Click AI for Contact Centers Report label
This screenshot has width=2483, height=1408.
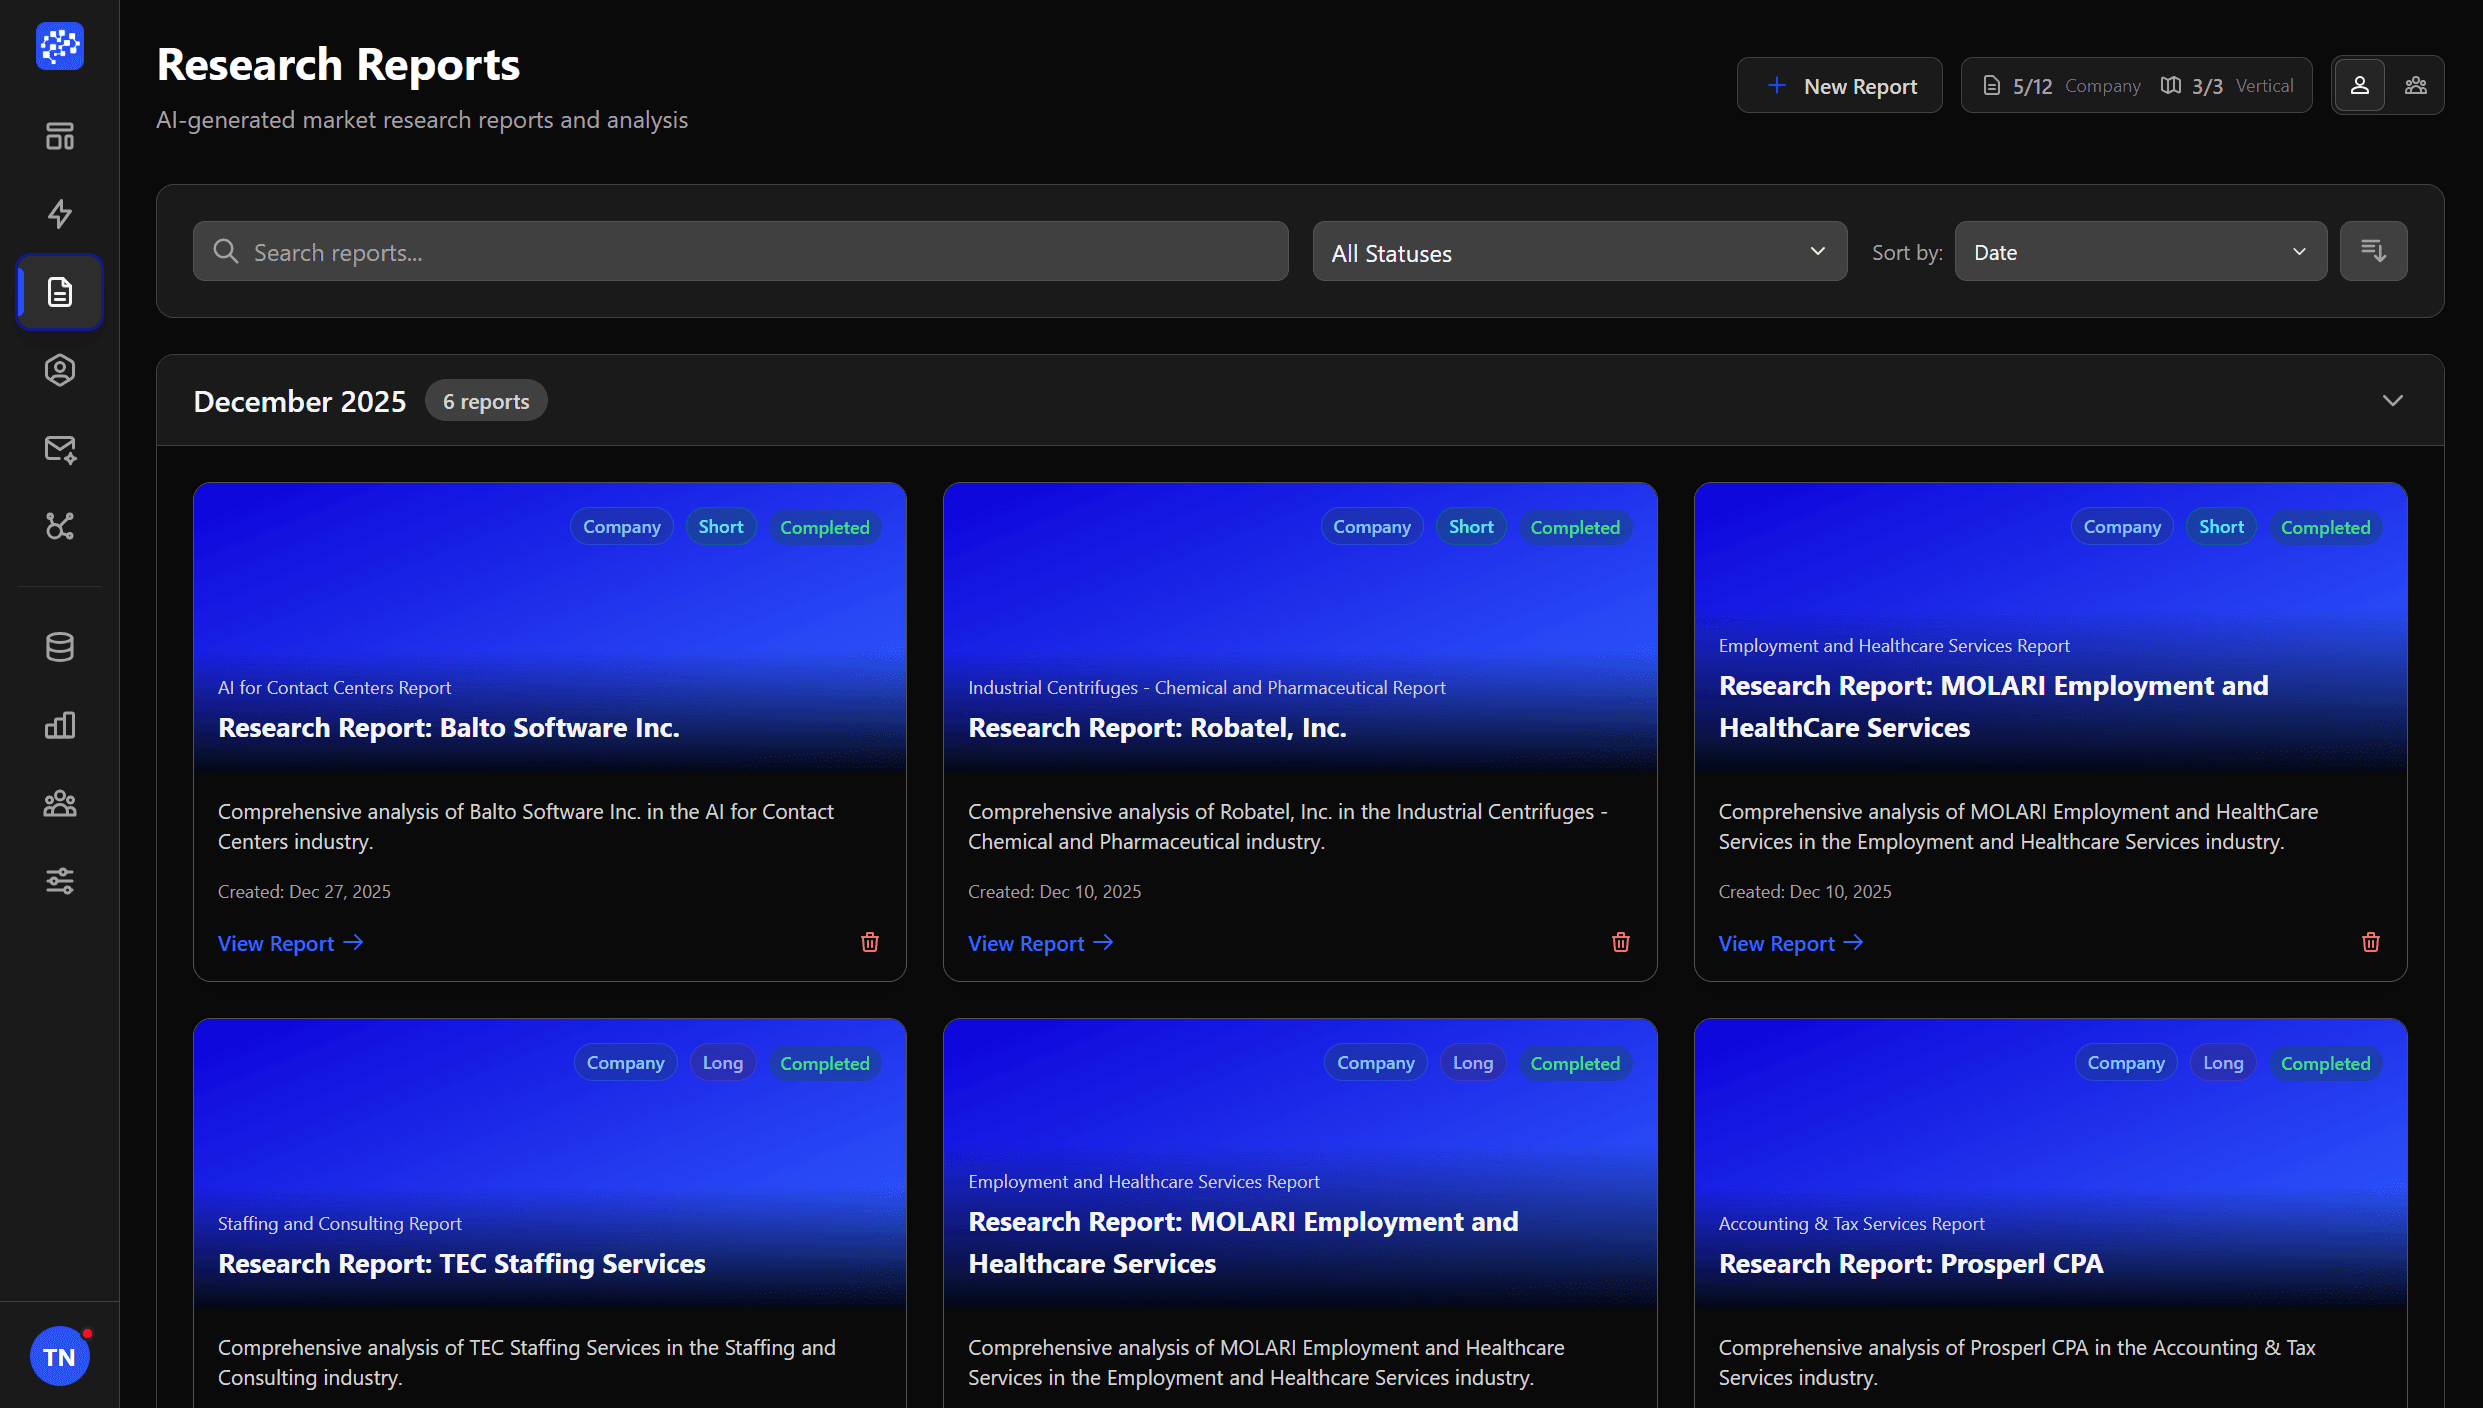coord(335,687)
